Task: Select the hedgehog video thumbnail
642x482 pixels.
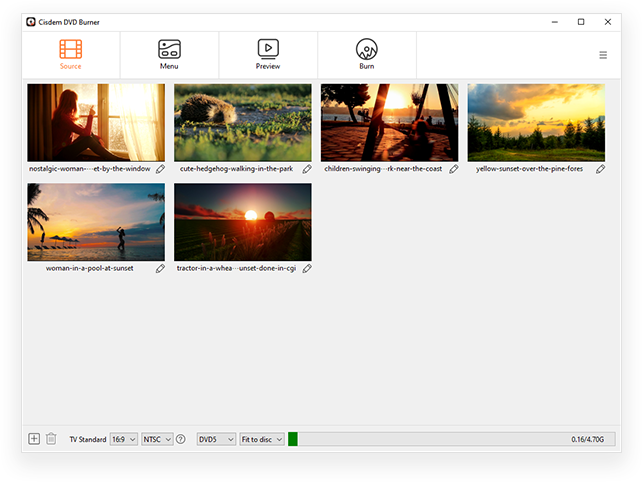Action: [243, 122]
